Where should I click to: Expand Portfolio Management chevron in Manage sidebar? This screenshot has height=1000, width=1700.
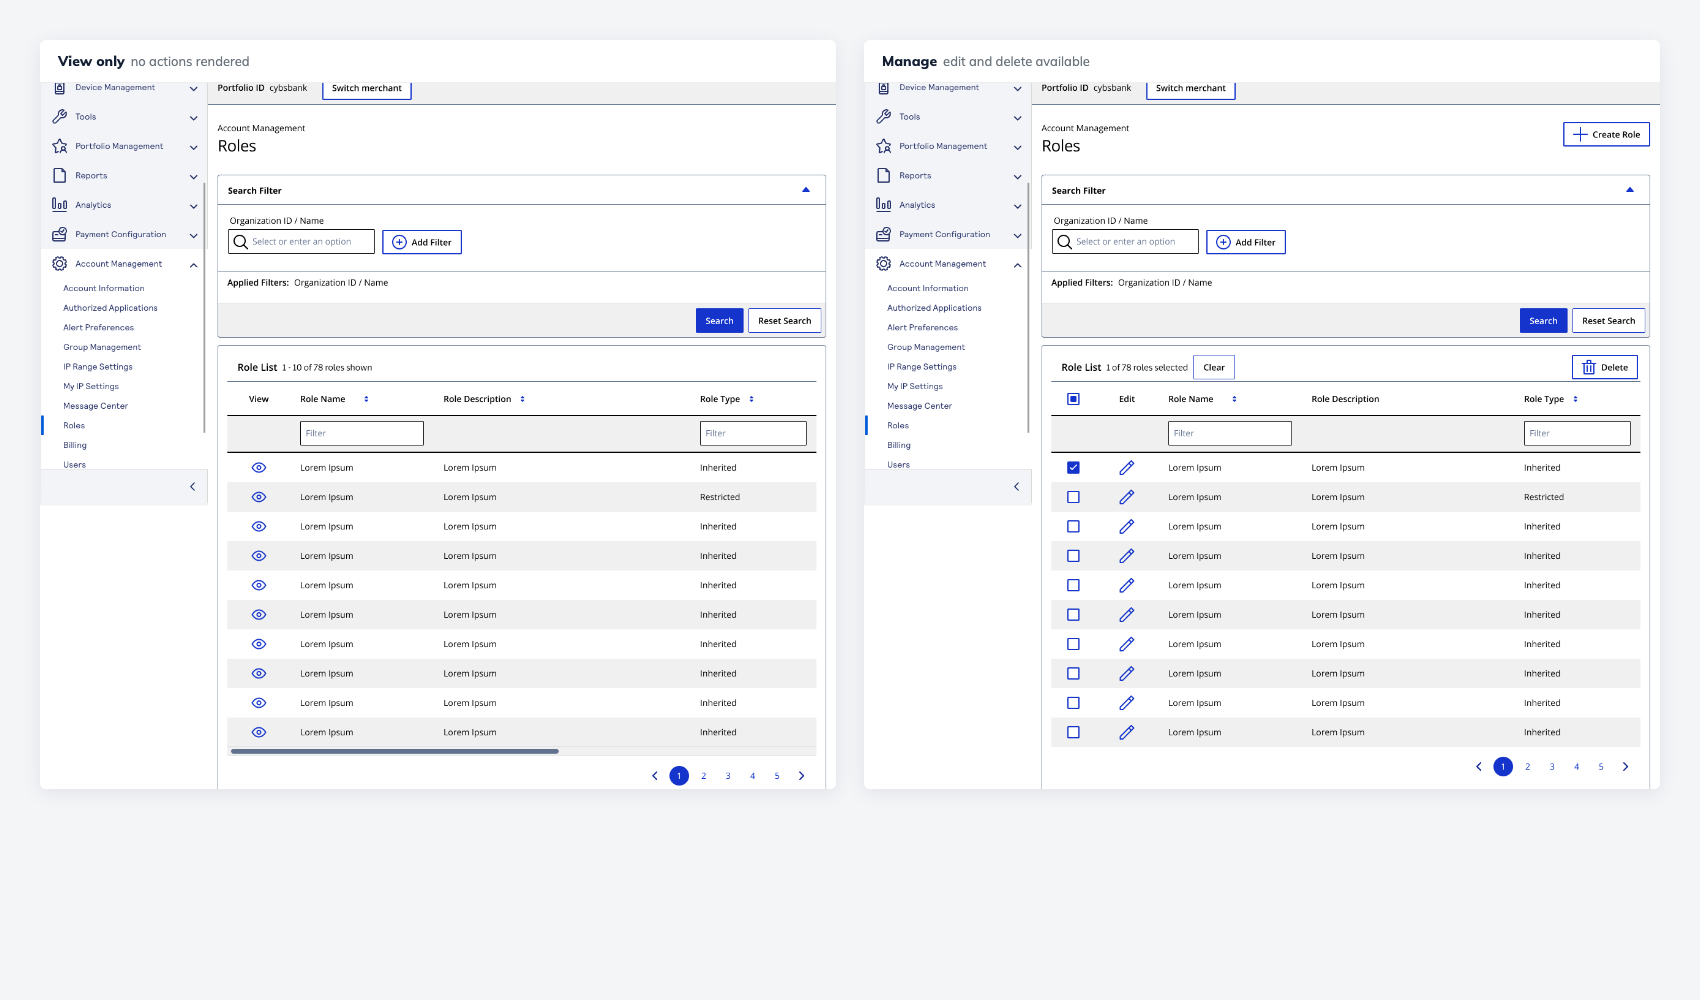[x=1017, y=148]
